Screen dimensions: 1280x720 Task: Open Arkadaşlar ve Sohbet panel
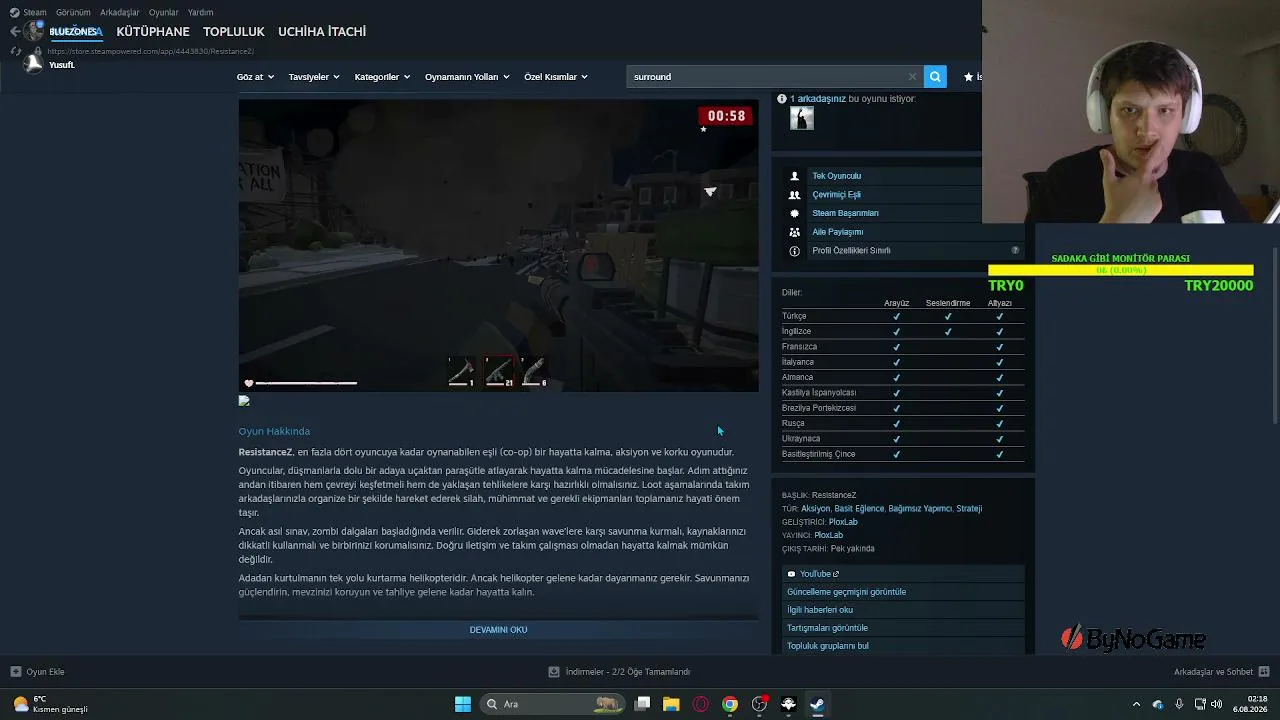tap(1221, 672)
